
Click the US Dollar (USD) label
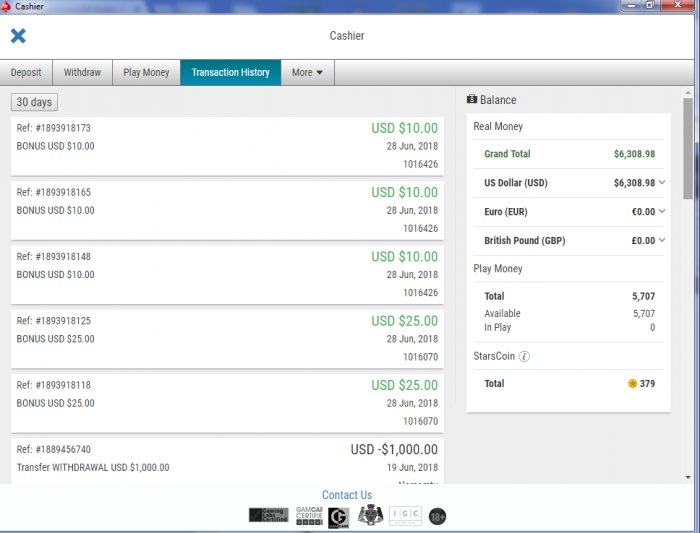[516, 183]
